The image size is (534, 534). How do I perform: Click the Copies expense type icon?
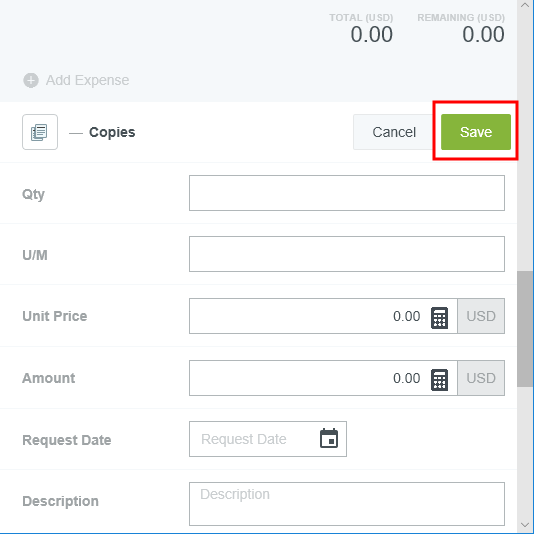[x=40, y=132]
